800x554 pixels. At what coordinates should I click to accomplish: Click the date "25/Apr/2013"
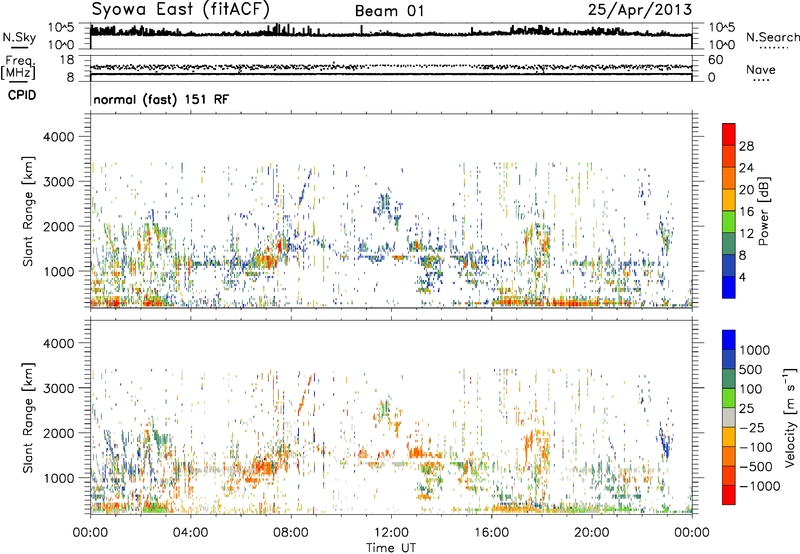pyautogui.click(x=640, y=9)
